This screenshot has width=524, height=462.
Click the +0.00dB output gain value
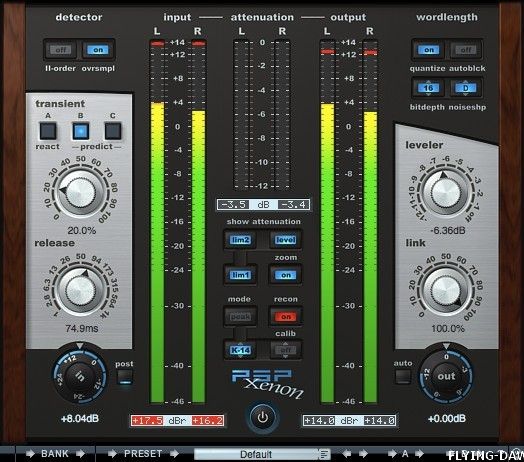pos(447,419)
